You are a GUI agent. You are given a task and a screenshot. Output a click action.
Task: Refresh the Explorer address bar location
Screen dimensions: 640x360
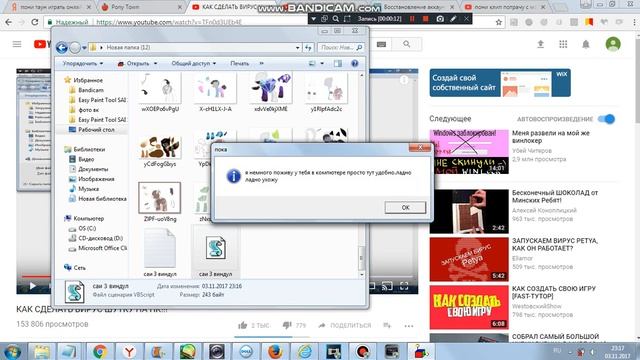tap(308, 48)
